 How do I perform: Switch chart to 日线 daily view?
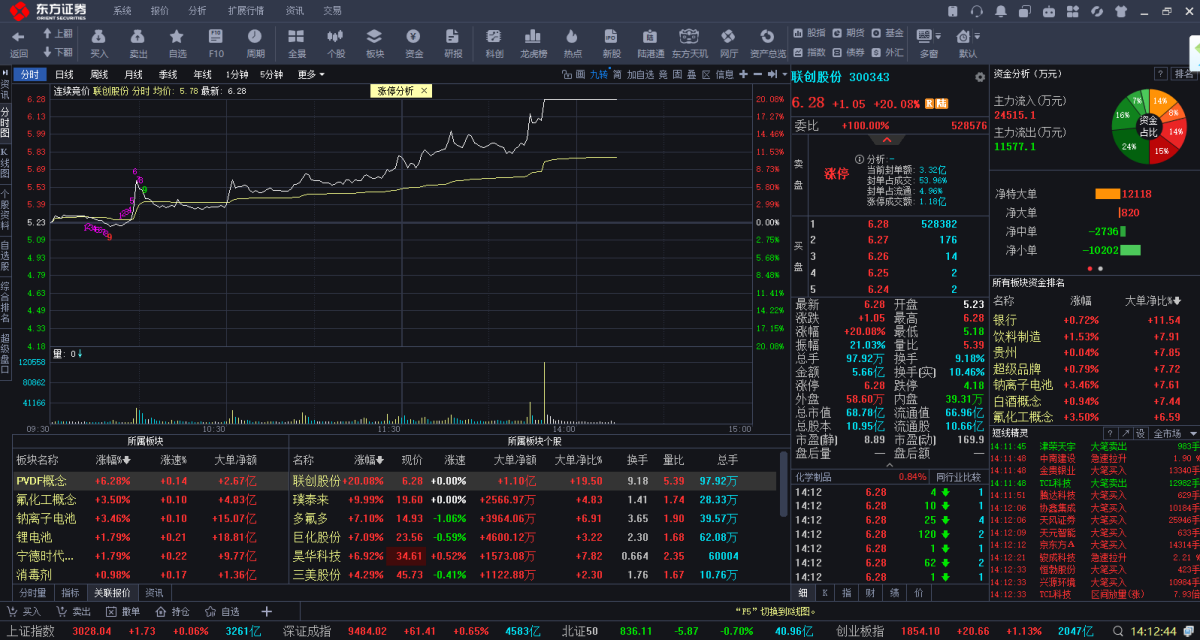pyautogui.click(x=64, y=74)
